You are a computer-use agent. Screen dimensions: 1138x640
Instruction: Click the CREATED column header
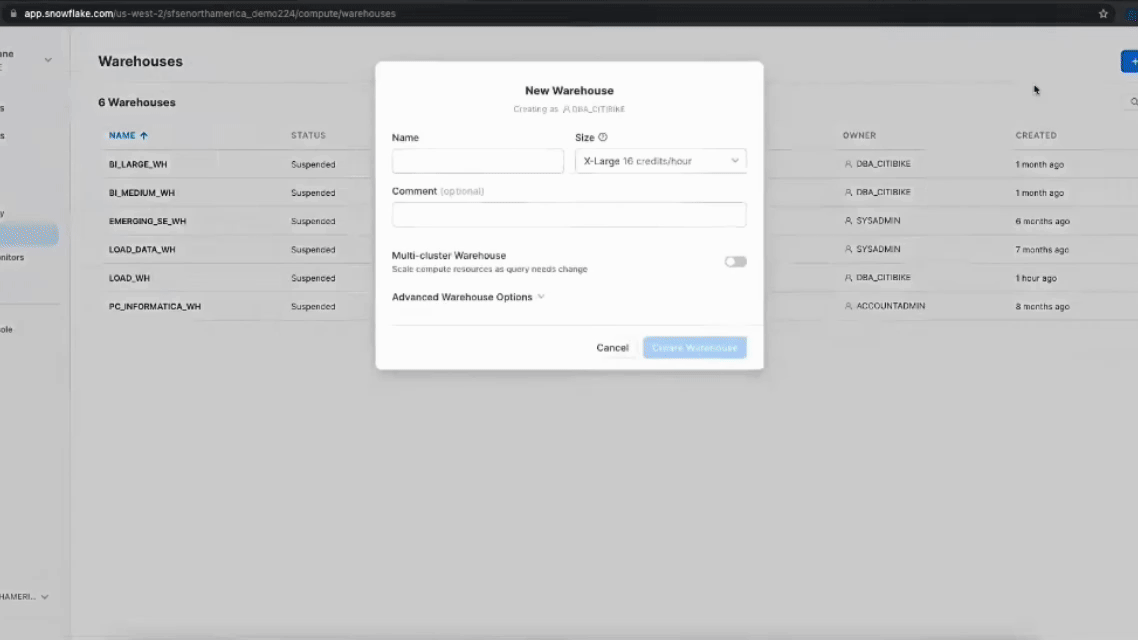[x=1036, y=136]
